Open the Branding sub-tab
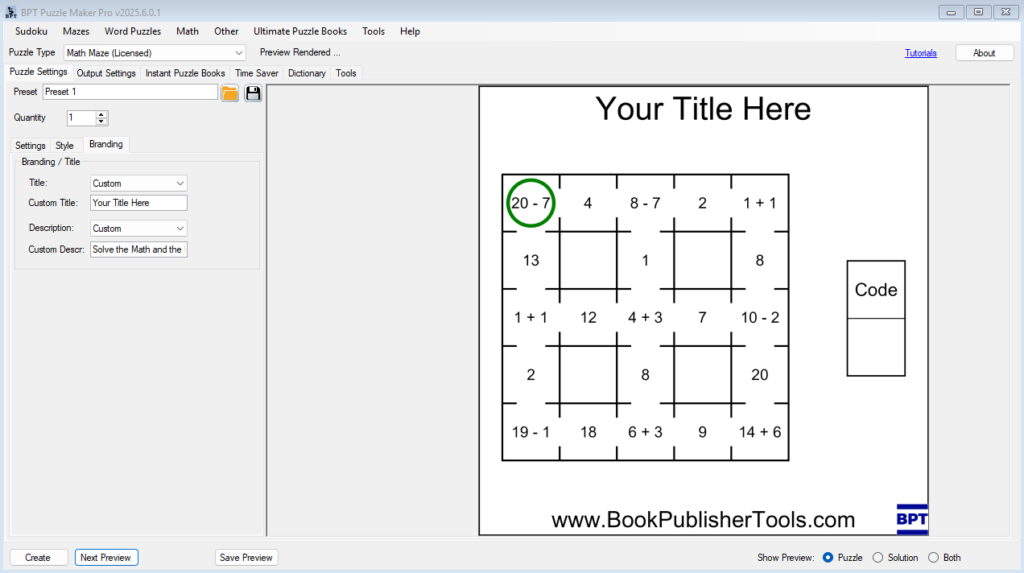Image resolution: width=1024 pixels, height=573 pixels. tap(106, 144)
